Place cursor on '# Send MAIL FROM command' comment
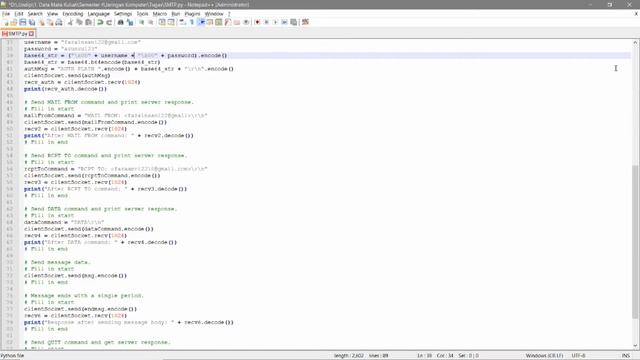 point(109,102)
